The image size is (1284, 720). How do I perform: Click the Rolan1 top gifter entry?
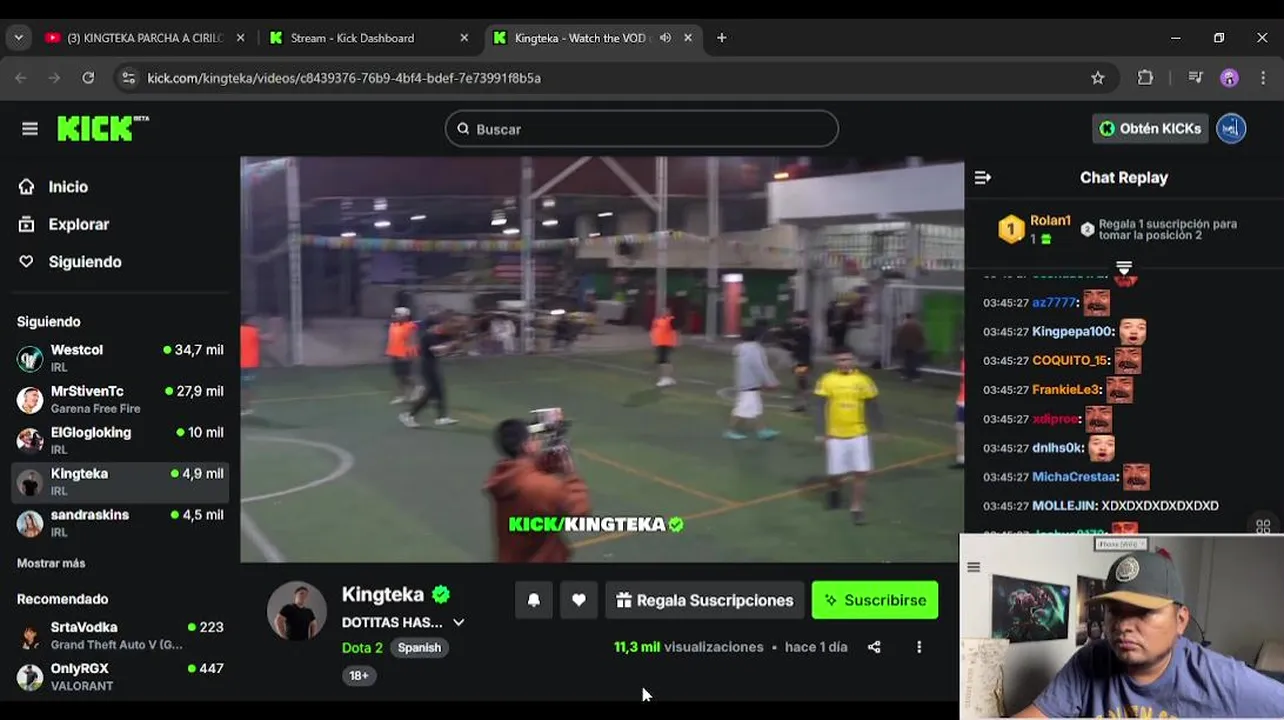click(x=1034, y=229)
